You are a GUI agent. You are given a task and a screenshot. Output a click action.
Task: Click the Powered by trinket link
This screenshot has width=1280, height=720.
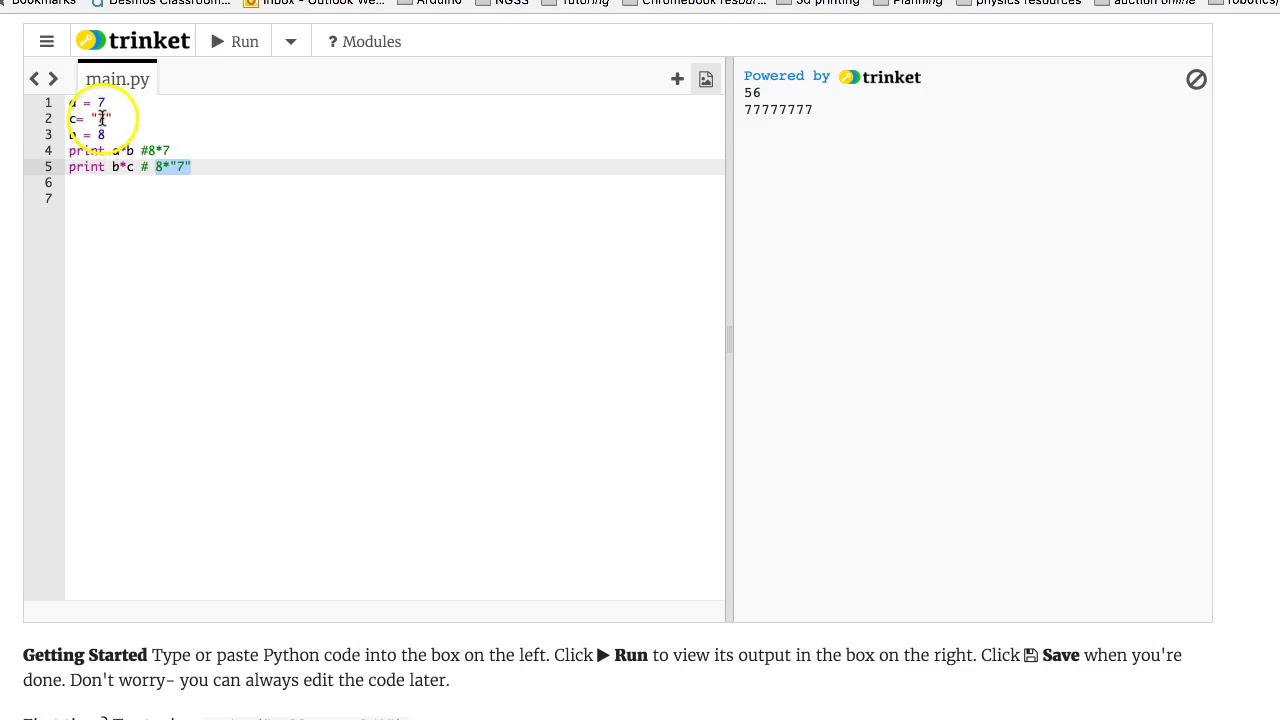pyautogui.click(x=787, y=76)
